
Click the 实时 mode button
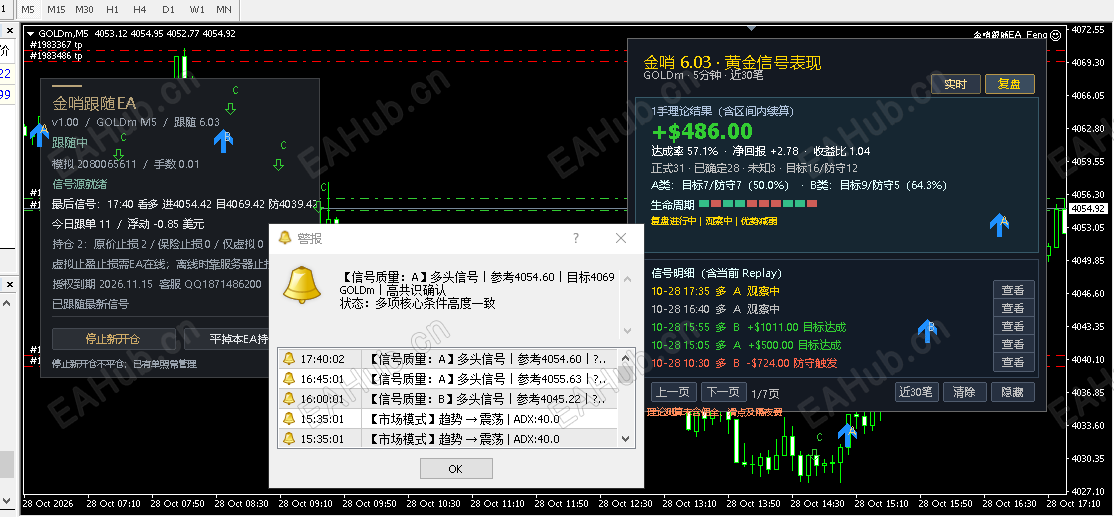[956, 84]
